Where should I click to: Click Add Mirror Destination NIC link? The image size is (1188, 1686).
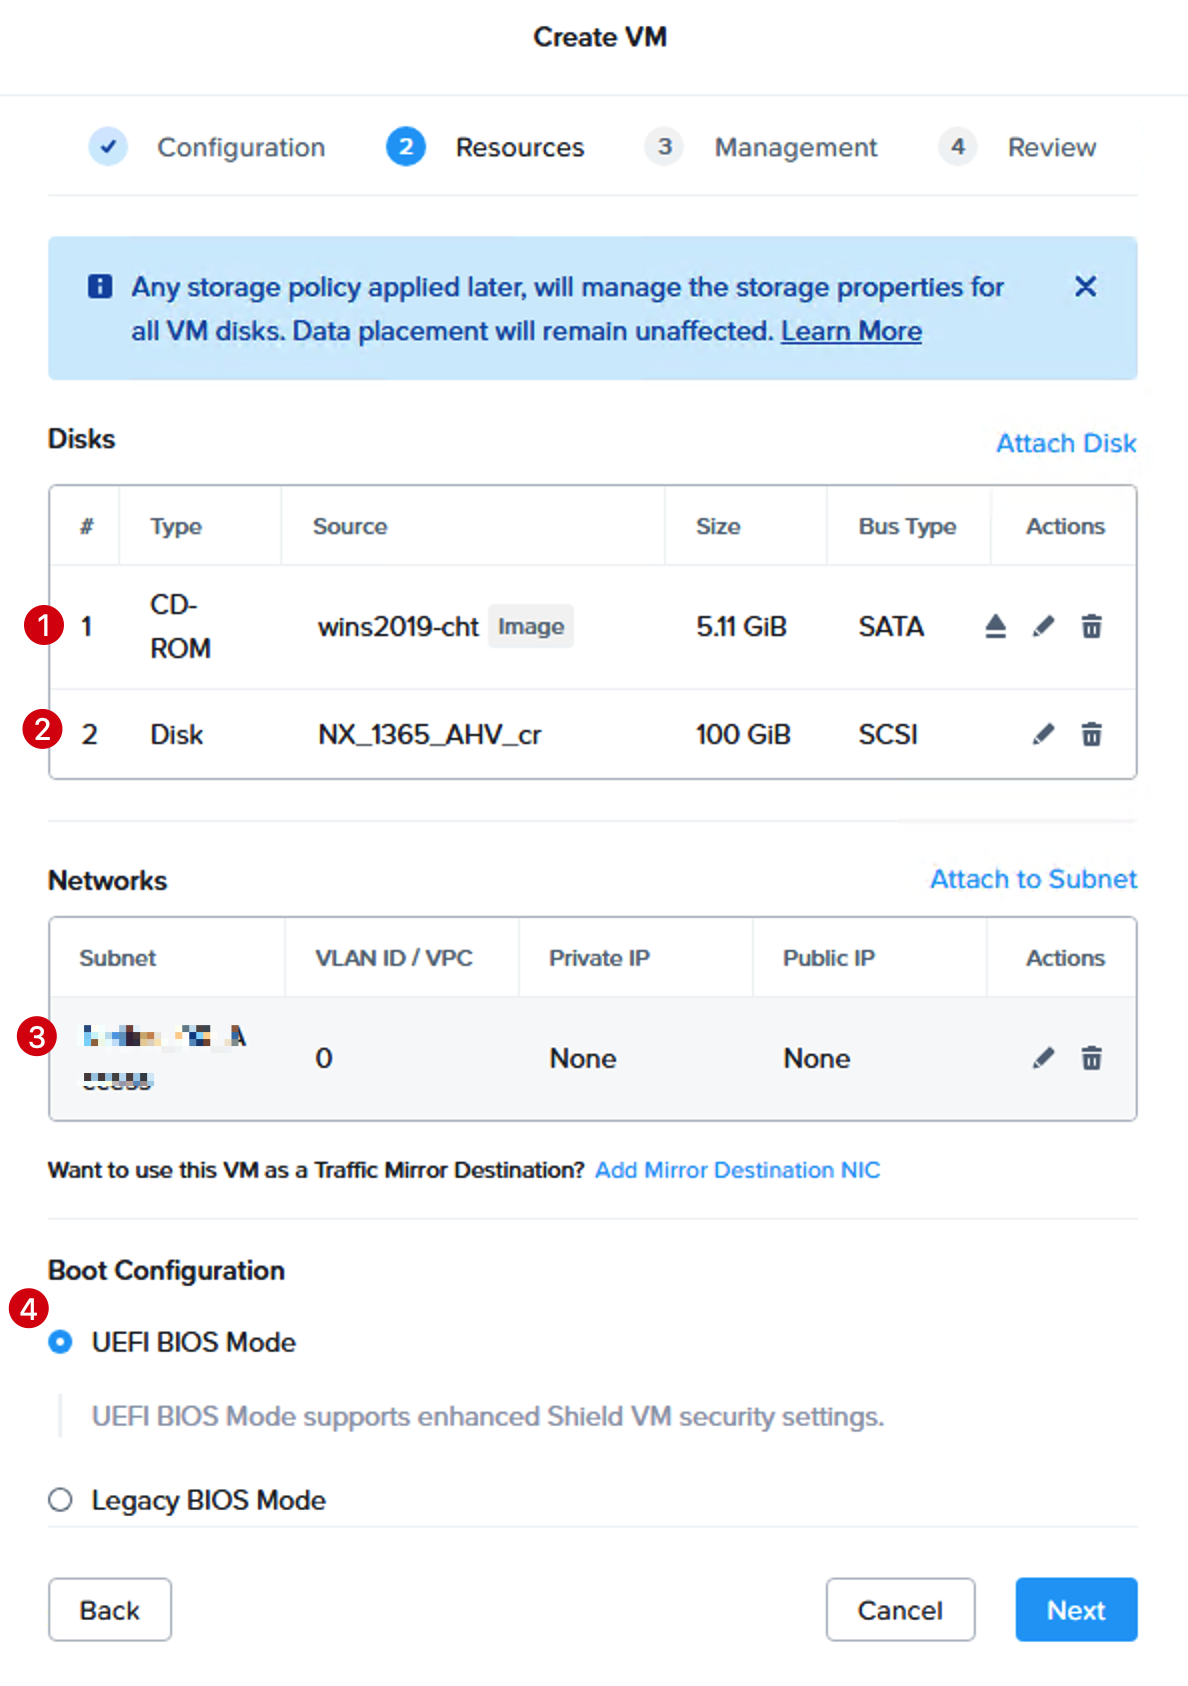click(x=737, y=1170)
